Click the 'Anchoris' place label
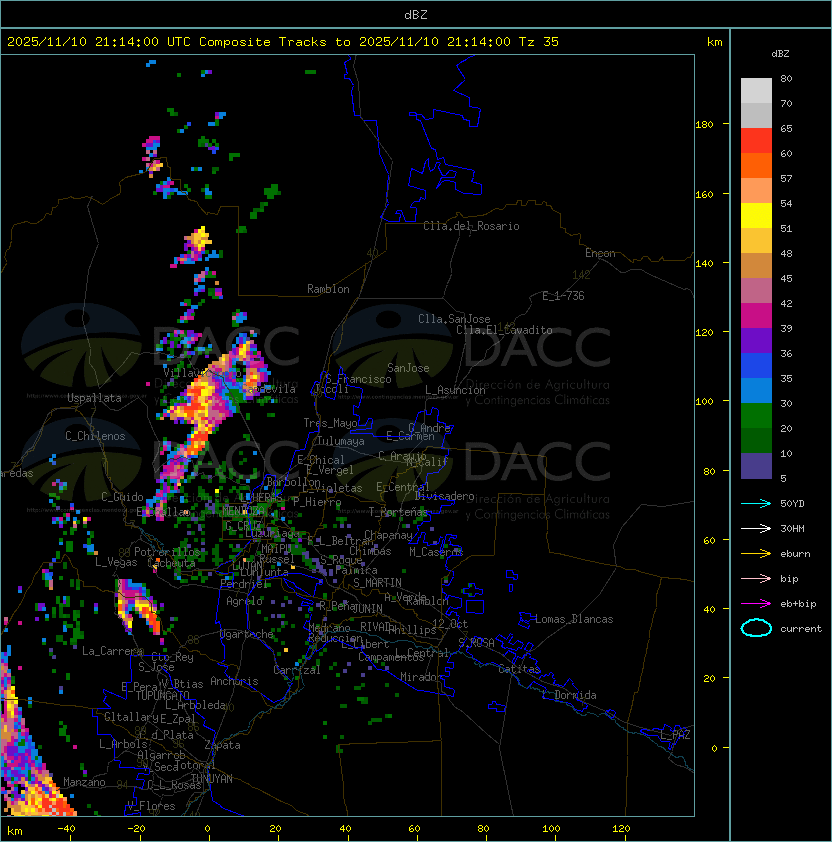Viewport: 832px width, 842px height. [234, 681]
